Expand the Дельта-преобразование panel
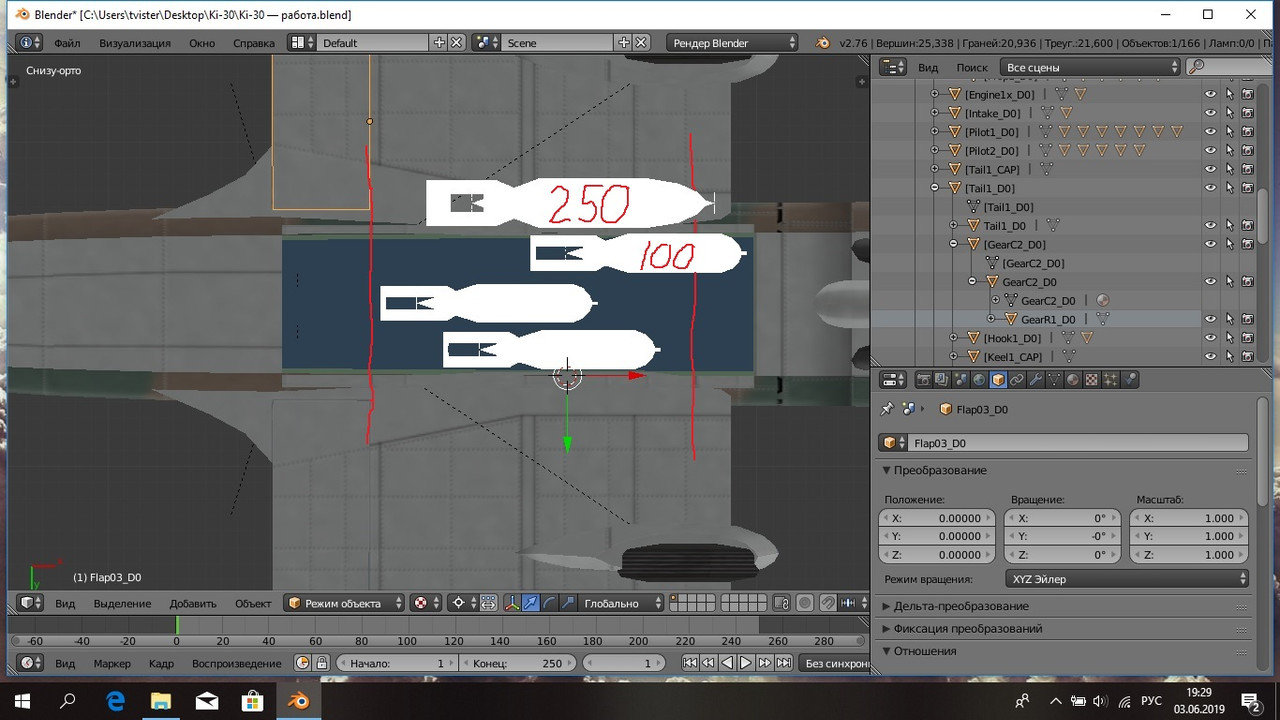The height and width of the screenshot is (720, 1280). coord(961,606)
